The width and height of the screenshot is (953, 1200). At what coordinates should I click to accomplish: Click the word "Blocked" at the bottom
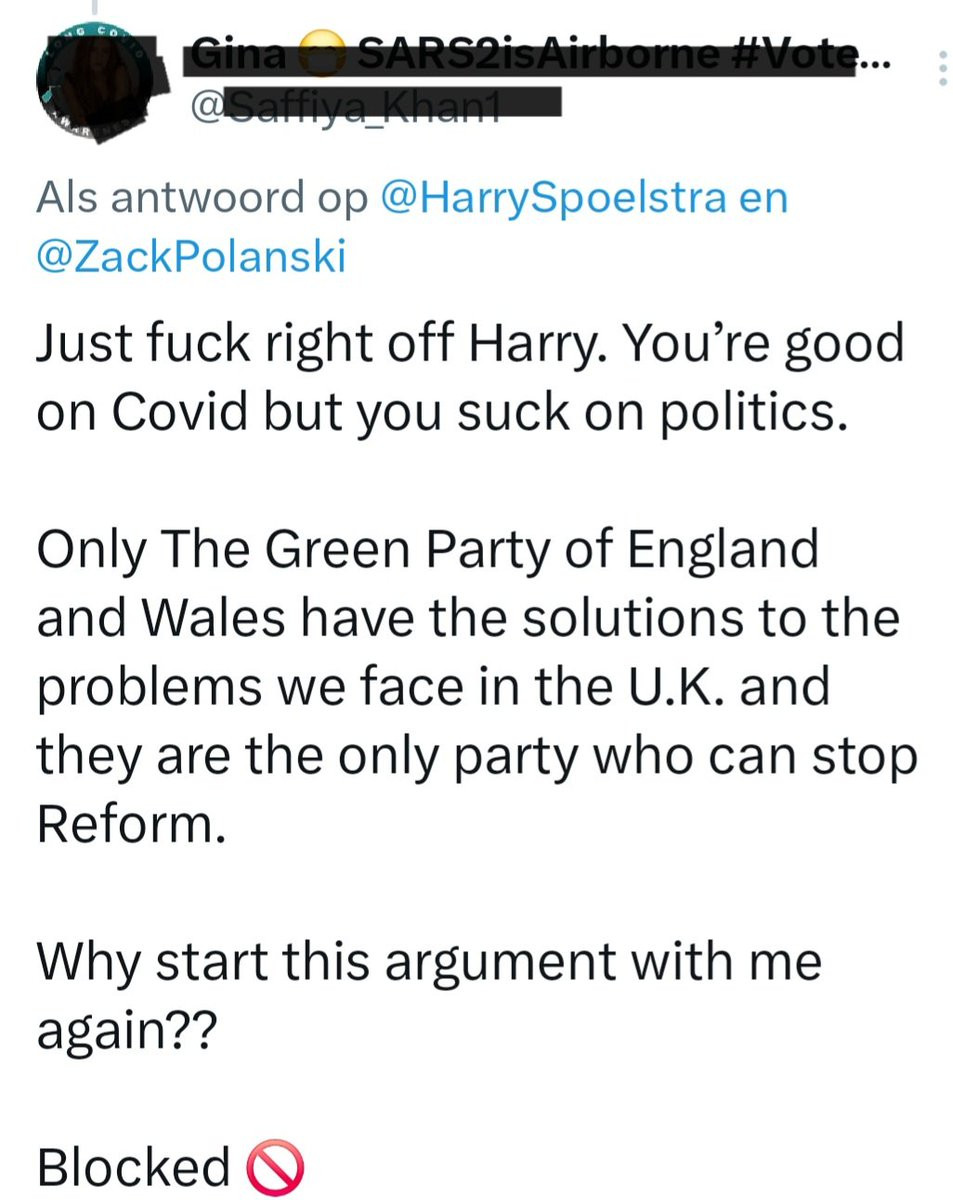click(134, 1167)
